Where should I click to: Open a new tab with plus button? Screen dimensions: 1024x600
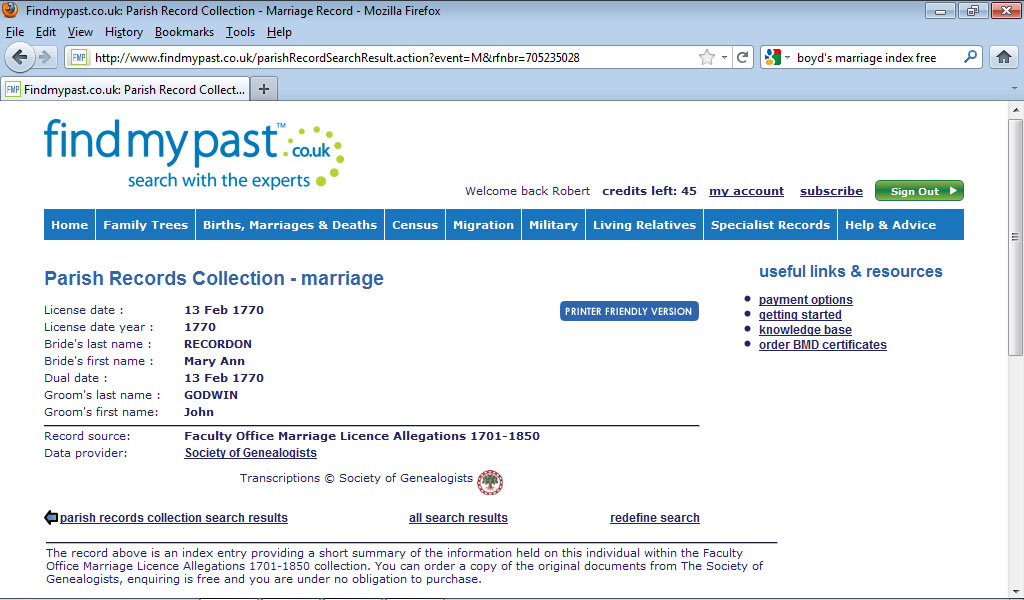click(x=264, y=89)
